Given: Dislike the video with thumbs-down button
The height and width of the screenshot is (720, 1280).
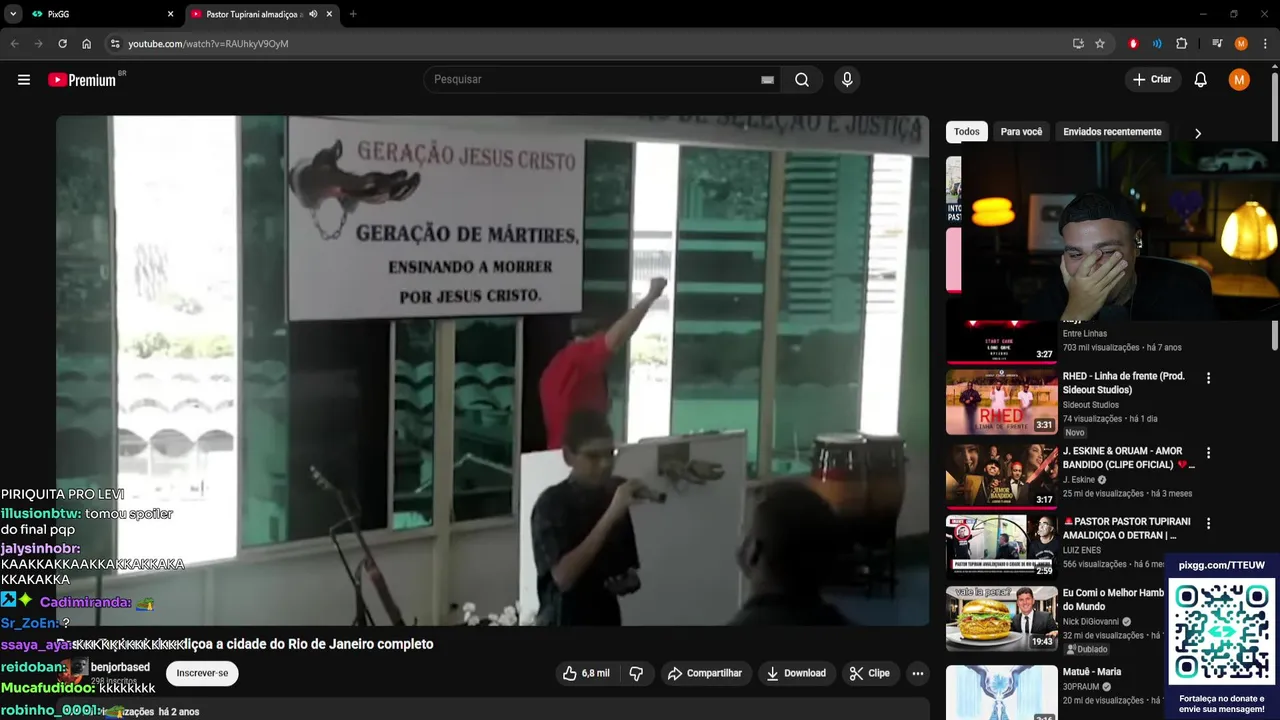Looking at the screenshot, I should coord(636,673).
